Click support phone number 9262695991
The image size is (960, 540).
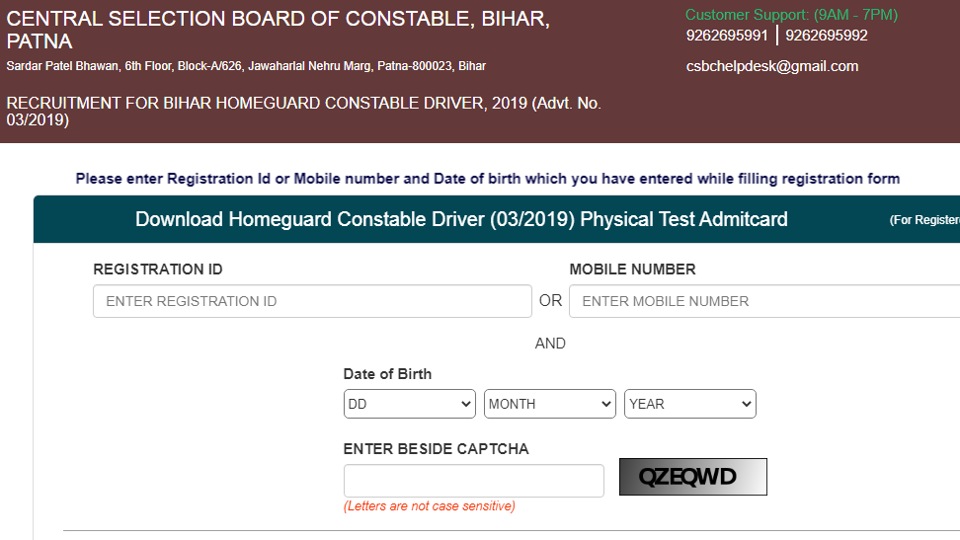(727, 36)
